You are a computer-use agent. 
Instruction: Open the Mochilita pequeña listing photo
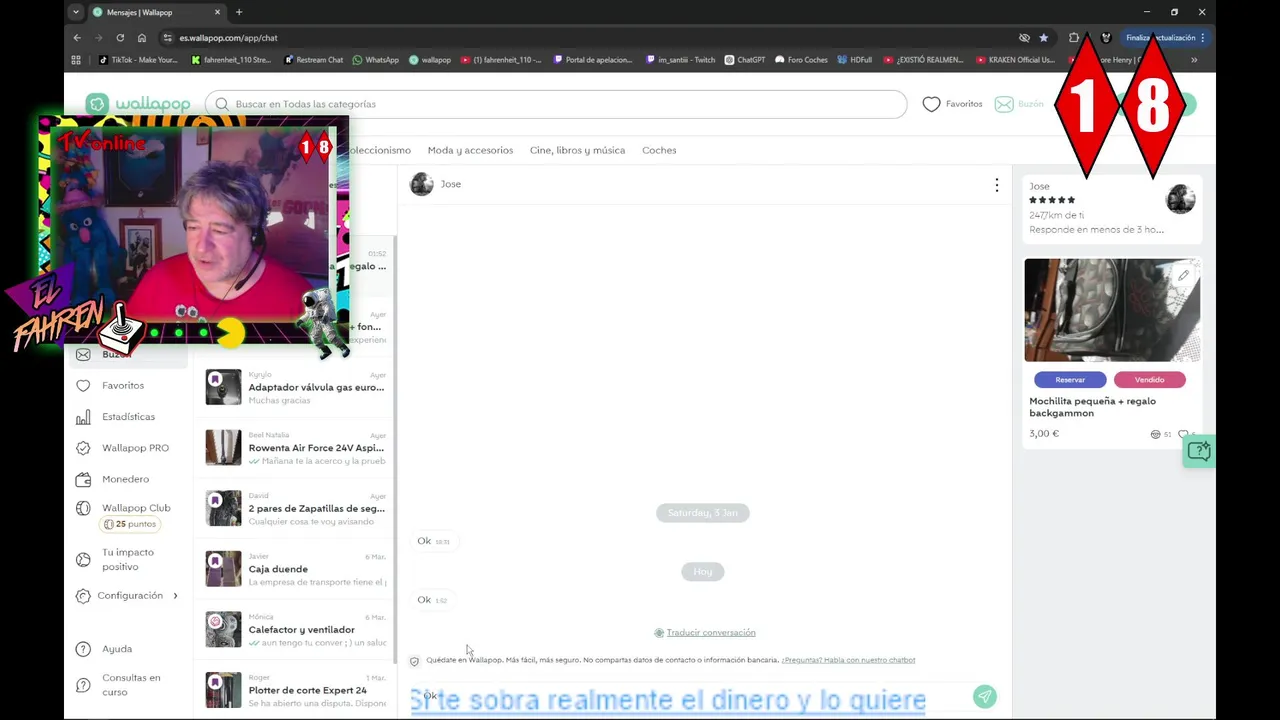[x=1112, y=310]
